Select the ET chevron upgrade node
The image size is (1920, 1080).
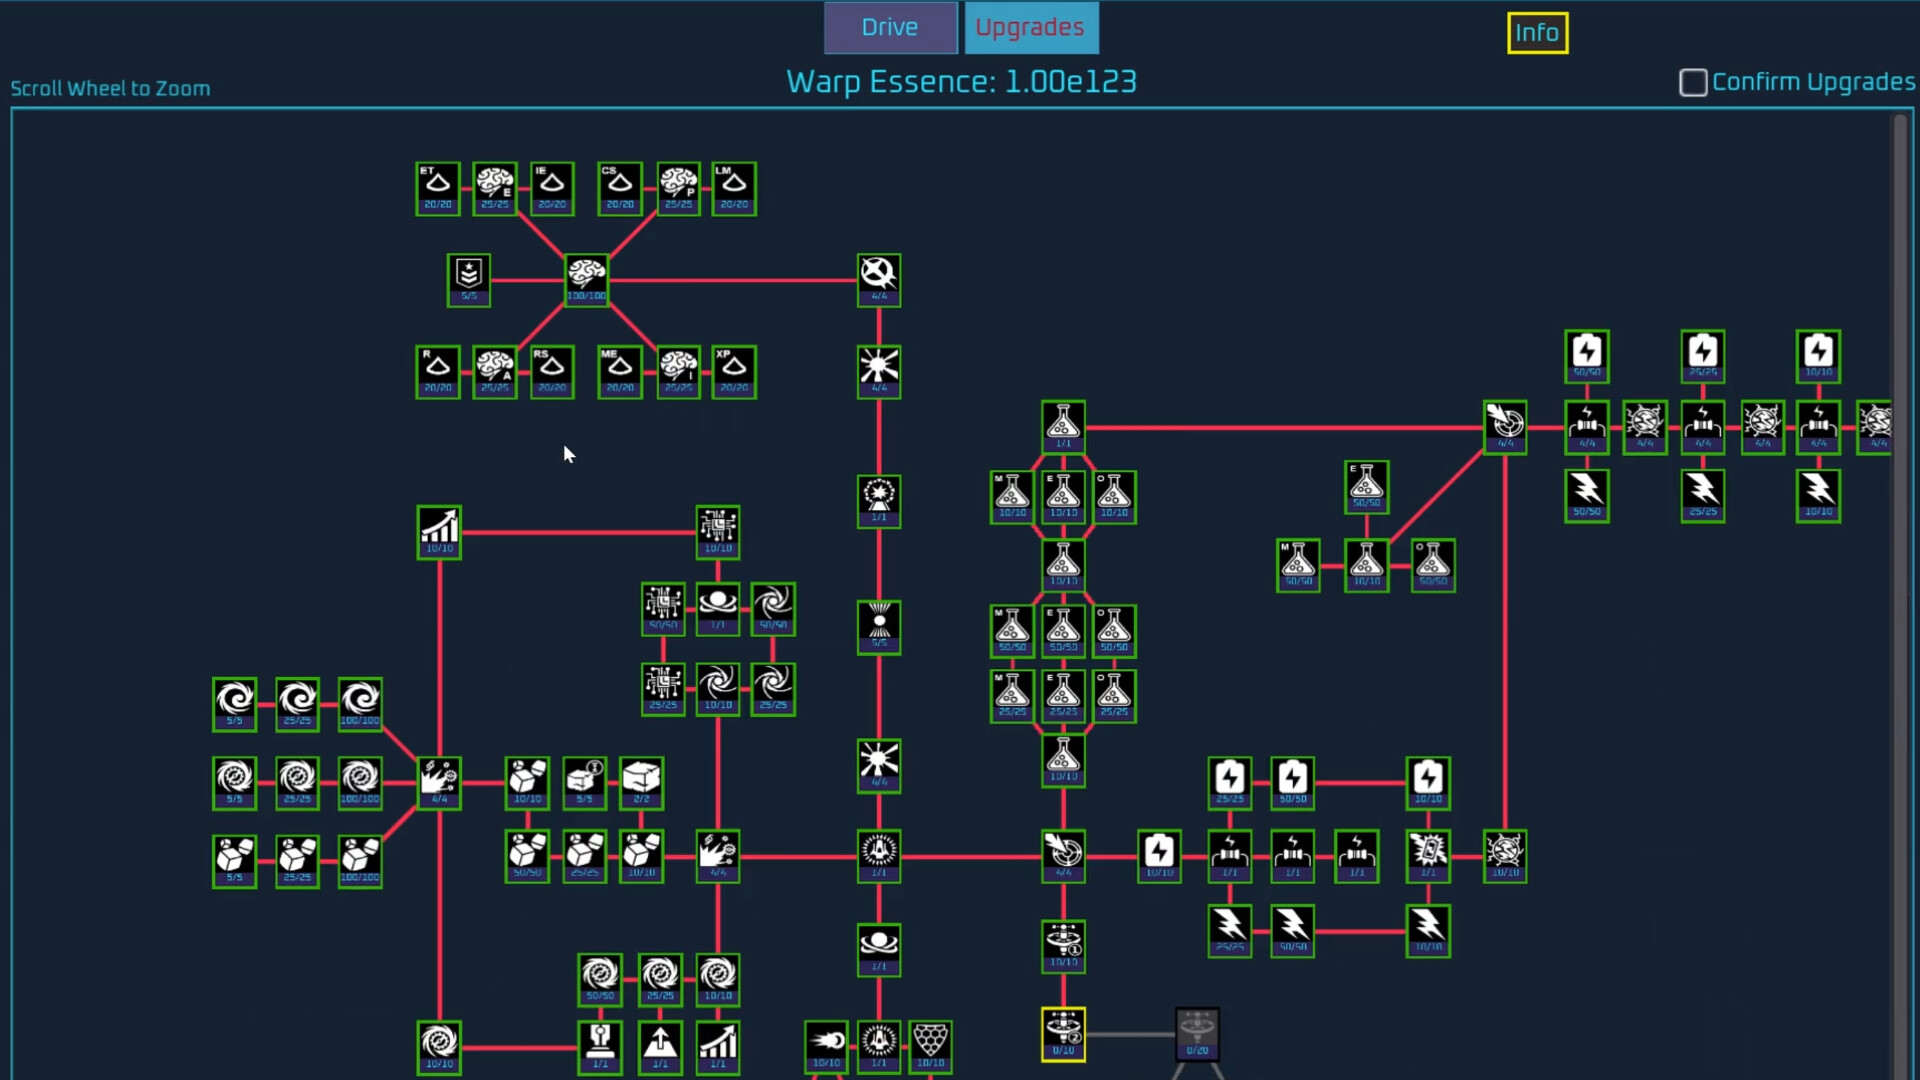438,188
